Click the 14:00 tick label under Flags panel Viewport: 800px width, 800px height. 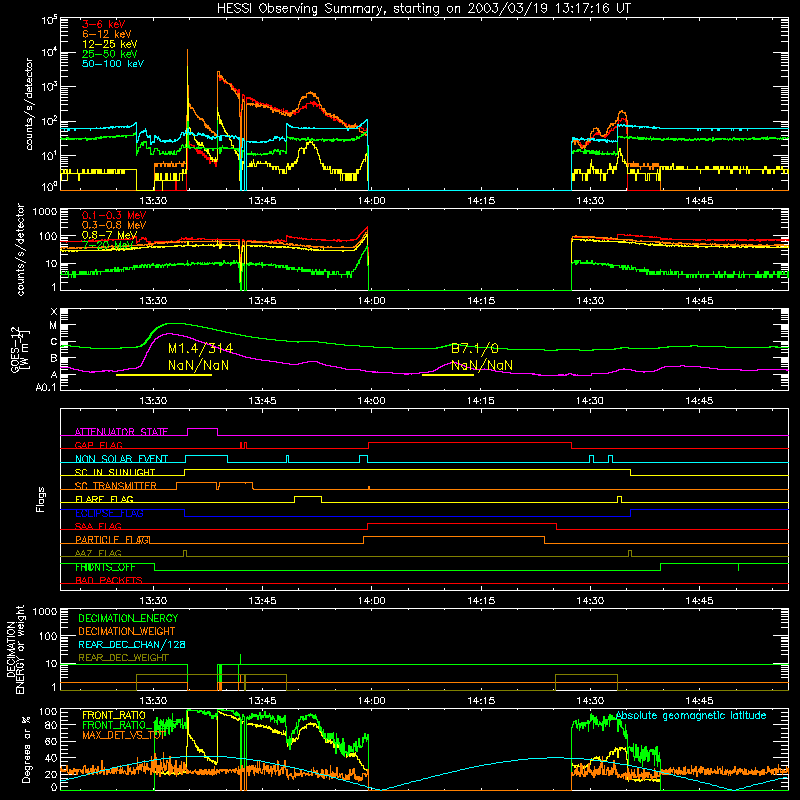click(371, 601)
